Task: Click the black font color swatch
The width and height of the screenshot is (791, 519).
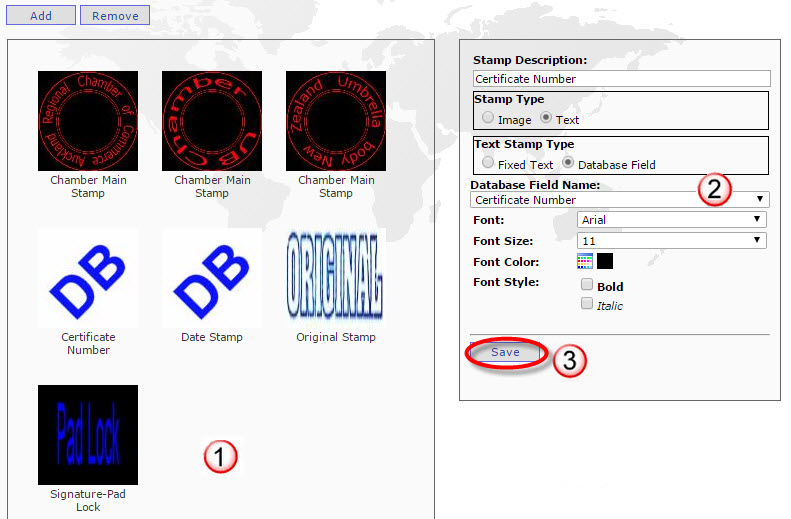Action: (605, 262)
